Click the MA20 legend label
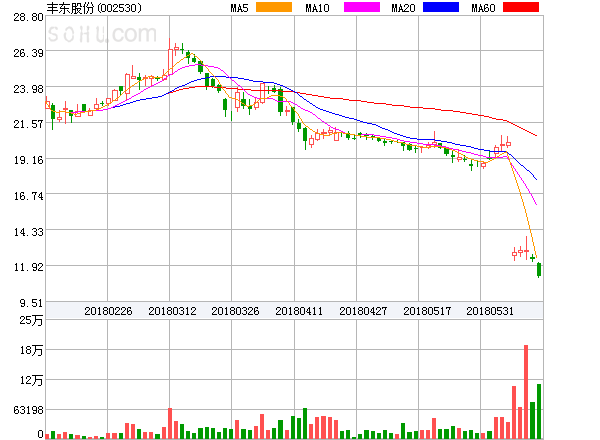Image resolution: width=600 pixels, height=440 pixels. click(x=403, y=8)
